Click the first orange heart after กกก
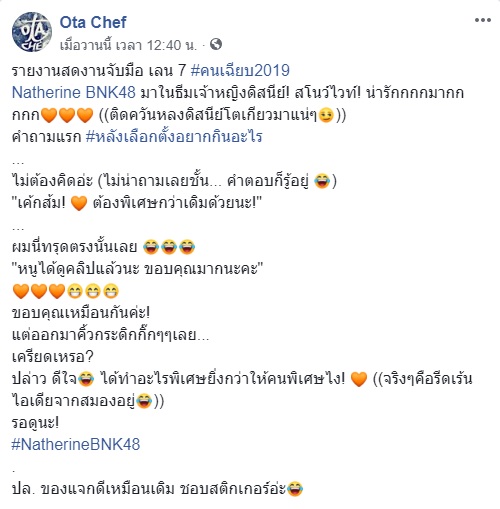Image resolution: width=500 pixels, height=509 pixels. [49, 116]
